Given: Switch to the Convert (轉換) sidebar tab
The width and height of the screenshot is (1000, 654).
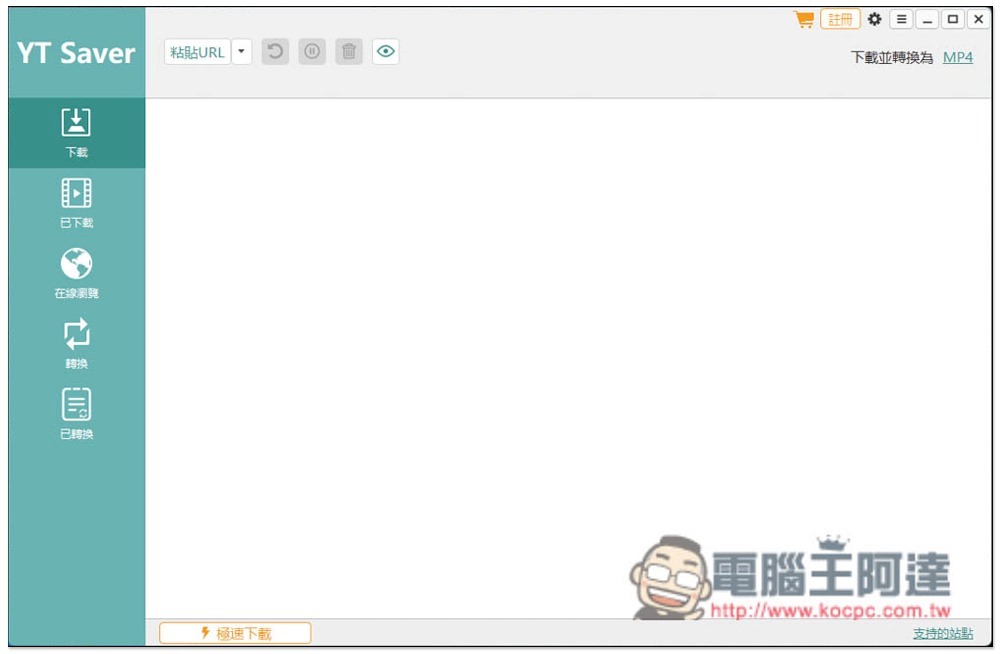Looking at the screenshot, I should click(77, 343).
